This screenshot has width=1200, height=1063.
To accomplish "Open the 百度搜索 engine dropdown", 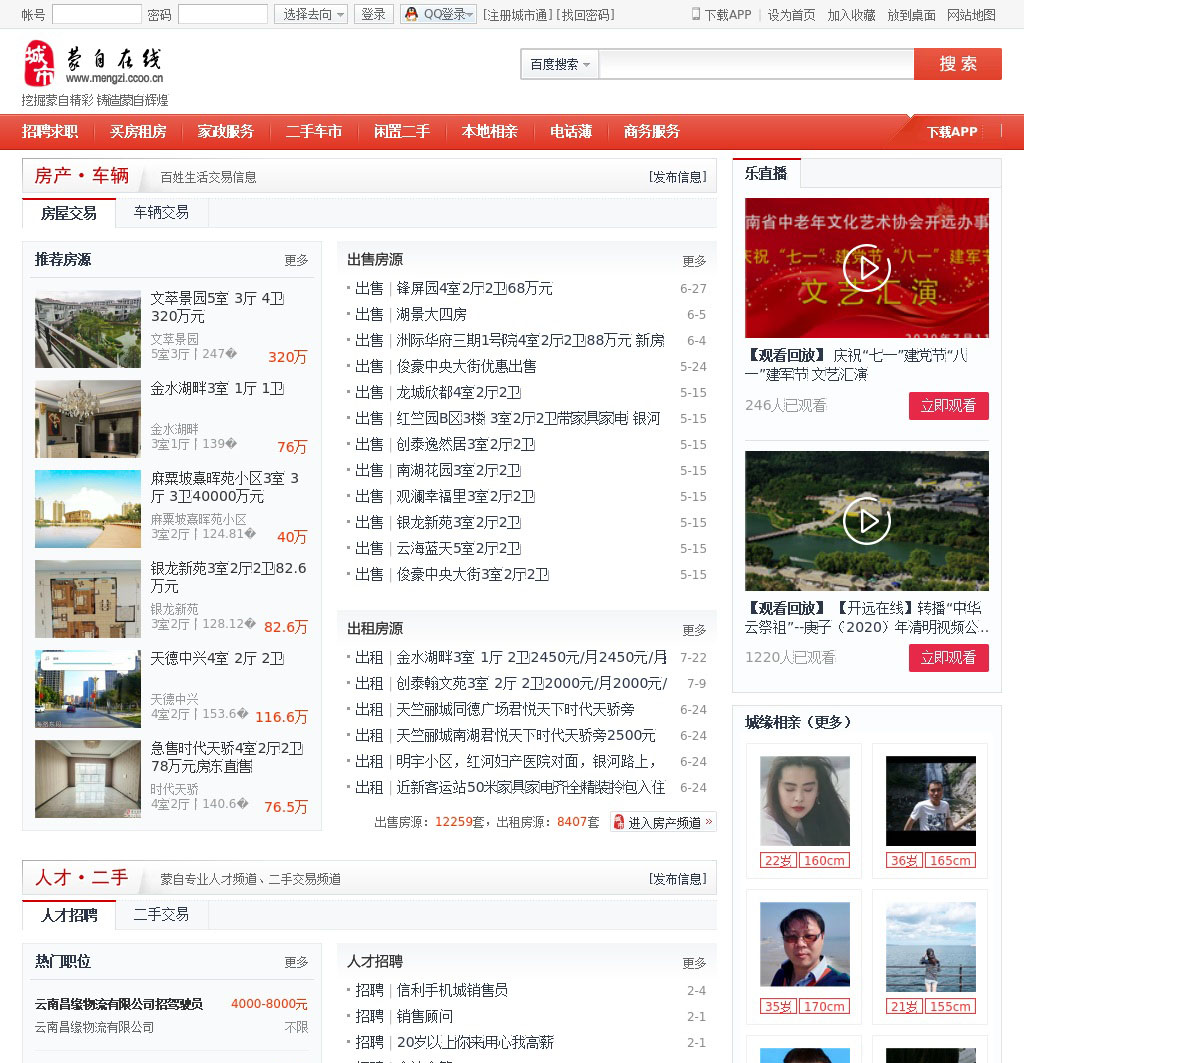I will pyautogui.click(x=560, y=64).
